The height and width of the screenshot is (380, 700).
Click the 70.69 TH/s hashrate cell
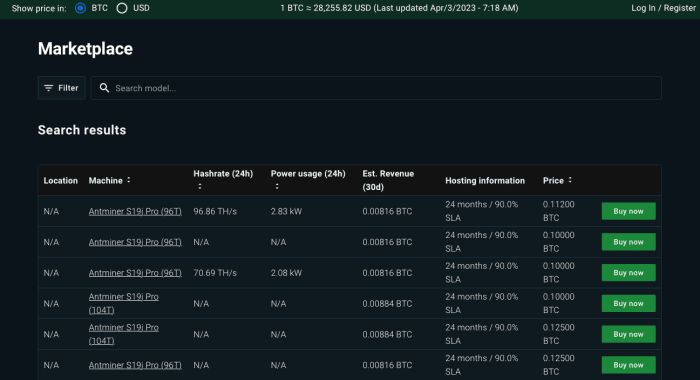(x=215, y=273)
